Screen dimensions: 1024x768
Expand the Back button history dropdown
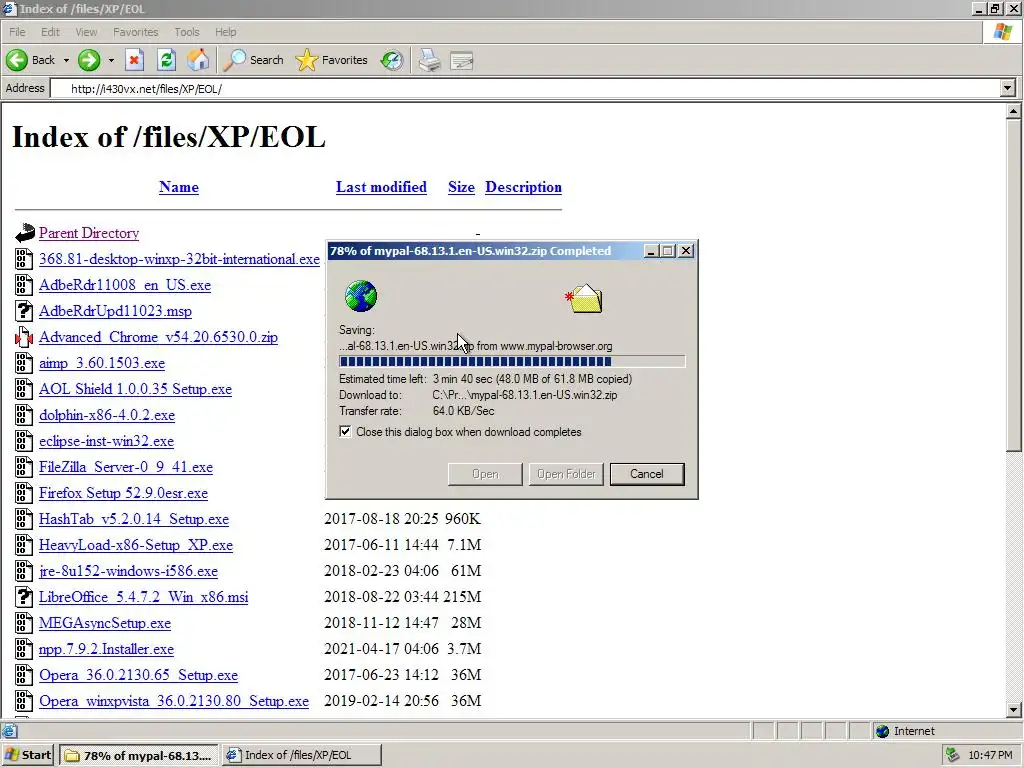click(x=66, y=60)
